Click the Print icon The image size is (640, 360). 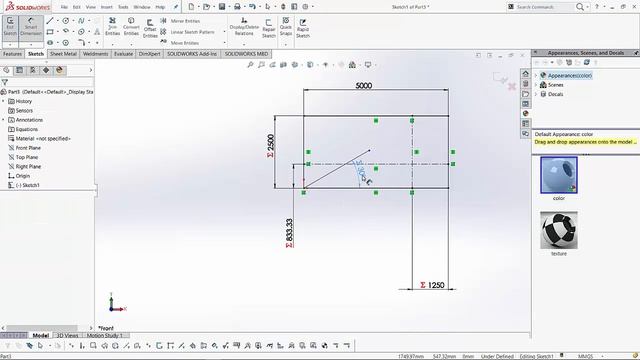pos(237,7)
